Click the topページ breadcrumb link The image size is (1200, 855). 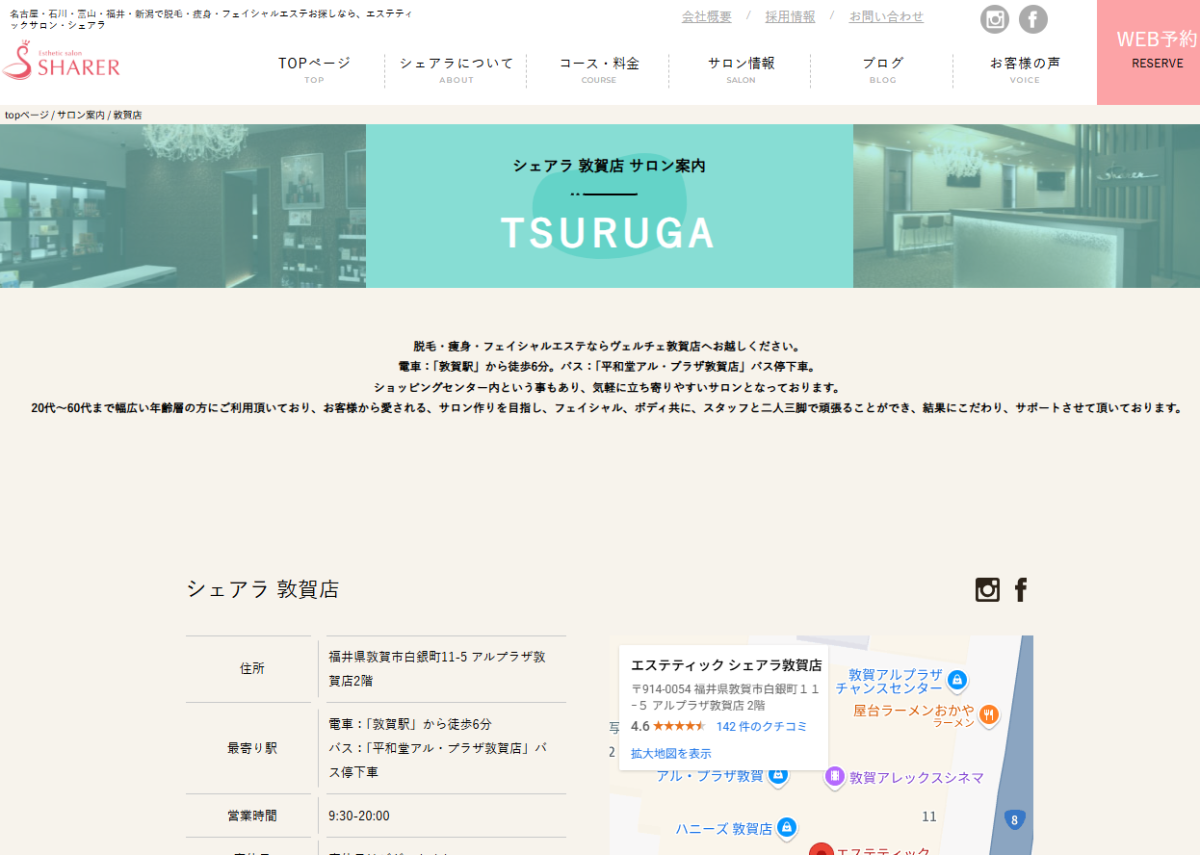[x=27, y=115]
